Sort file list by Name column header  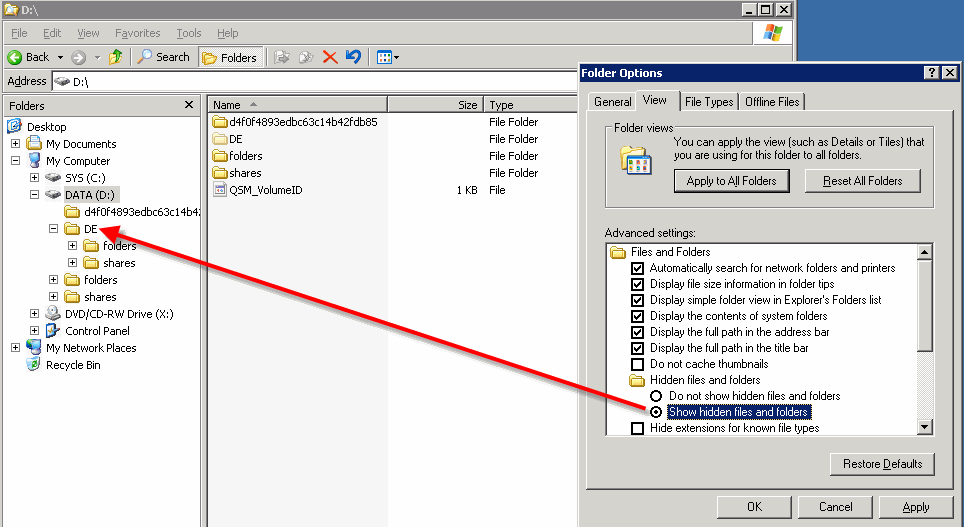click(x=297, y=105)
